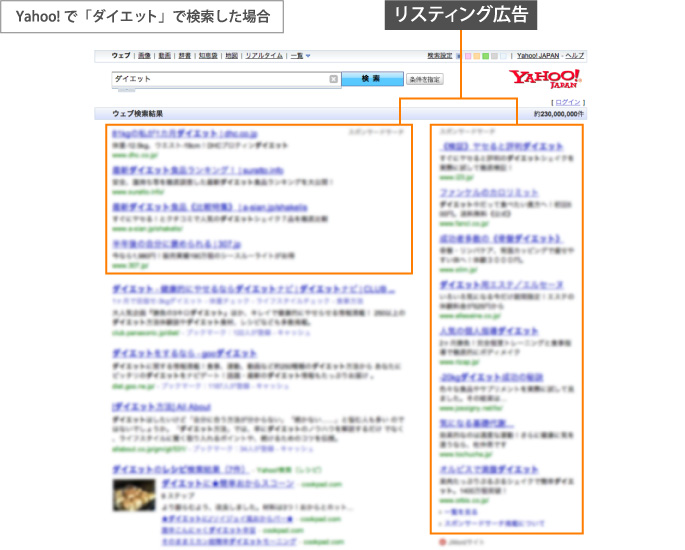Open the scone recipe thumbnail image
This screenshot has width=685, height=550.
[134, 495]
